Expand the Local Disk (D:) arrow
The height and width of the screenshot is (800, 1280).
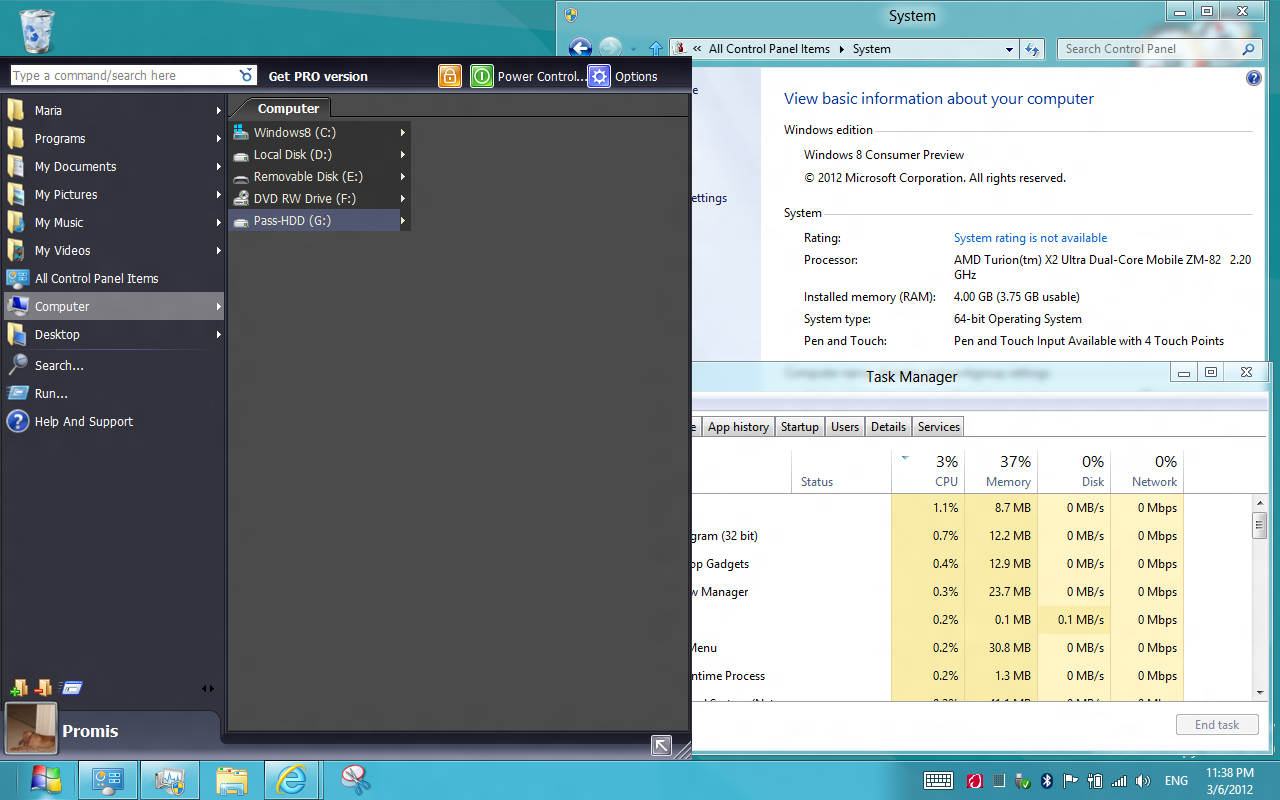click(403, 154)
